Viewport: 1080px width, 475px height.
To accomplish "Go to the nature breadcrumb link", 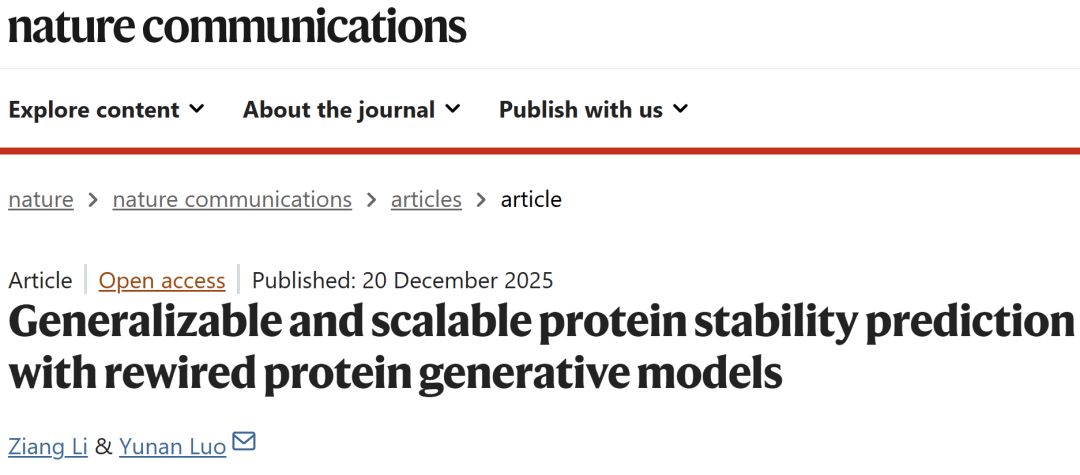I will (x=41, y=199).
